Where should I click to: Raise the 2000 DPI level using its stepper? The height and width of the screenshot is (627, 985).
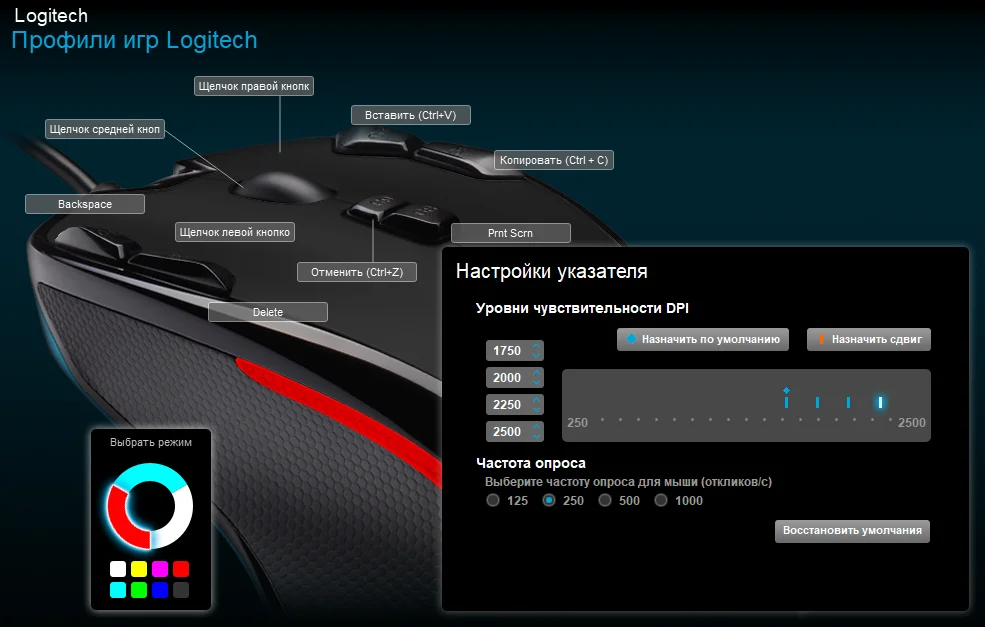(x=535, y=373)
